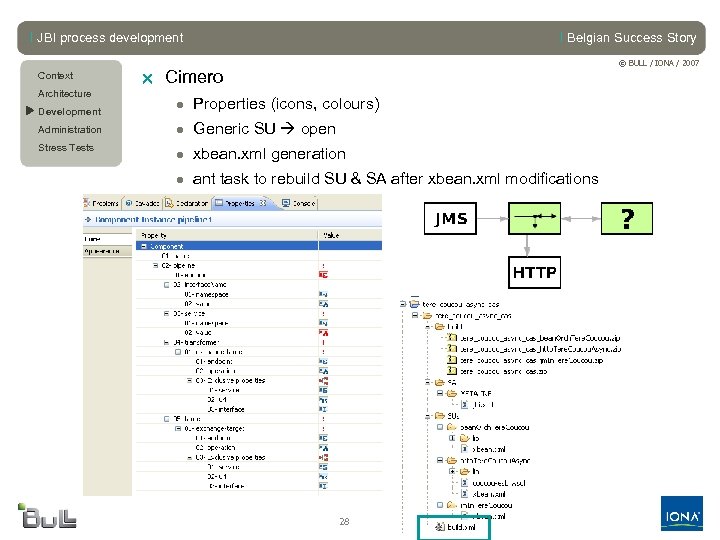Click beanOrchTereCoucou.zip file icon
Image resolution: width=720 pixels, height=540 pixels.
click(x=452, y=338)
